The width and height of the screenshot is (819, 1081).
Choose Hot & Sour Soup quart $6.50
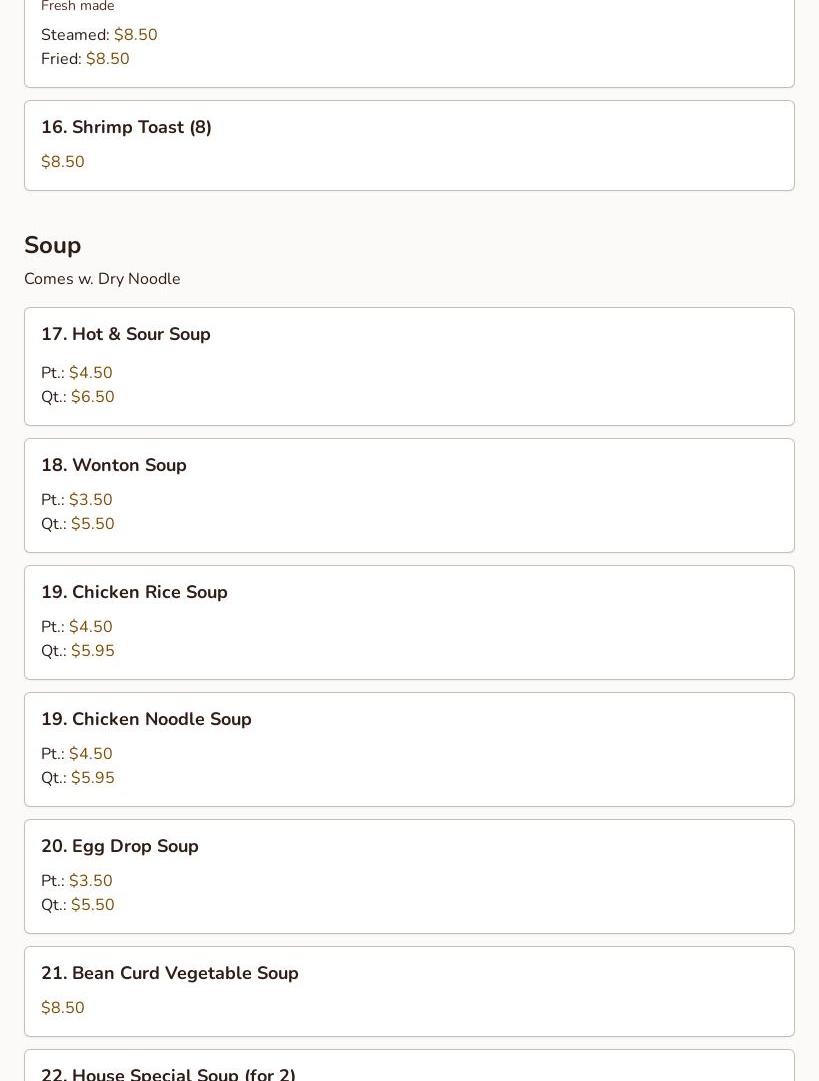[x=92, y=397]
